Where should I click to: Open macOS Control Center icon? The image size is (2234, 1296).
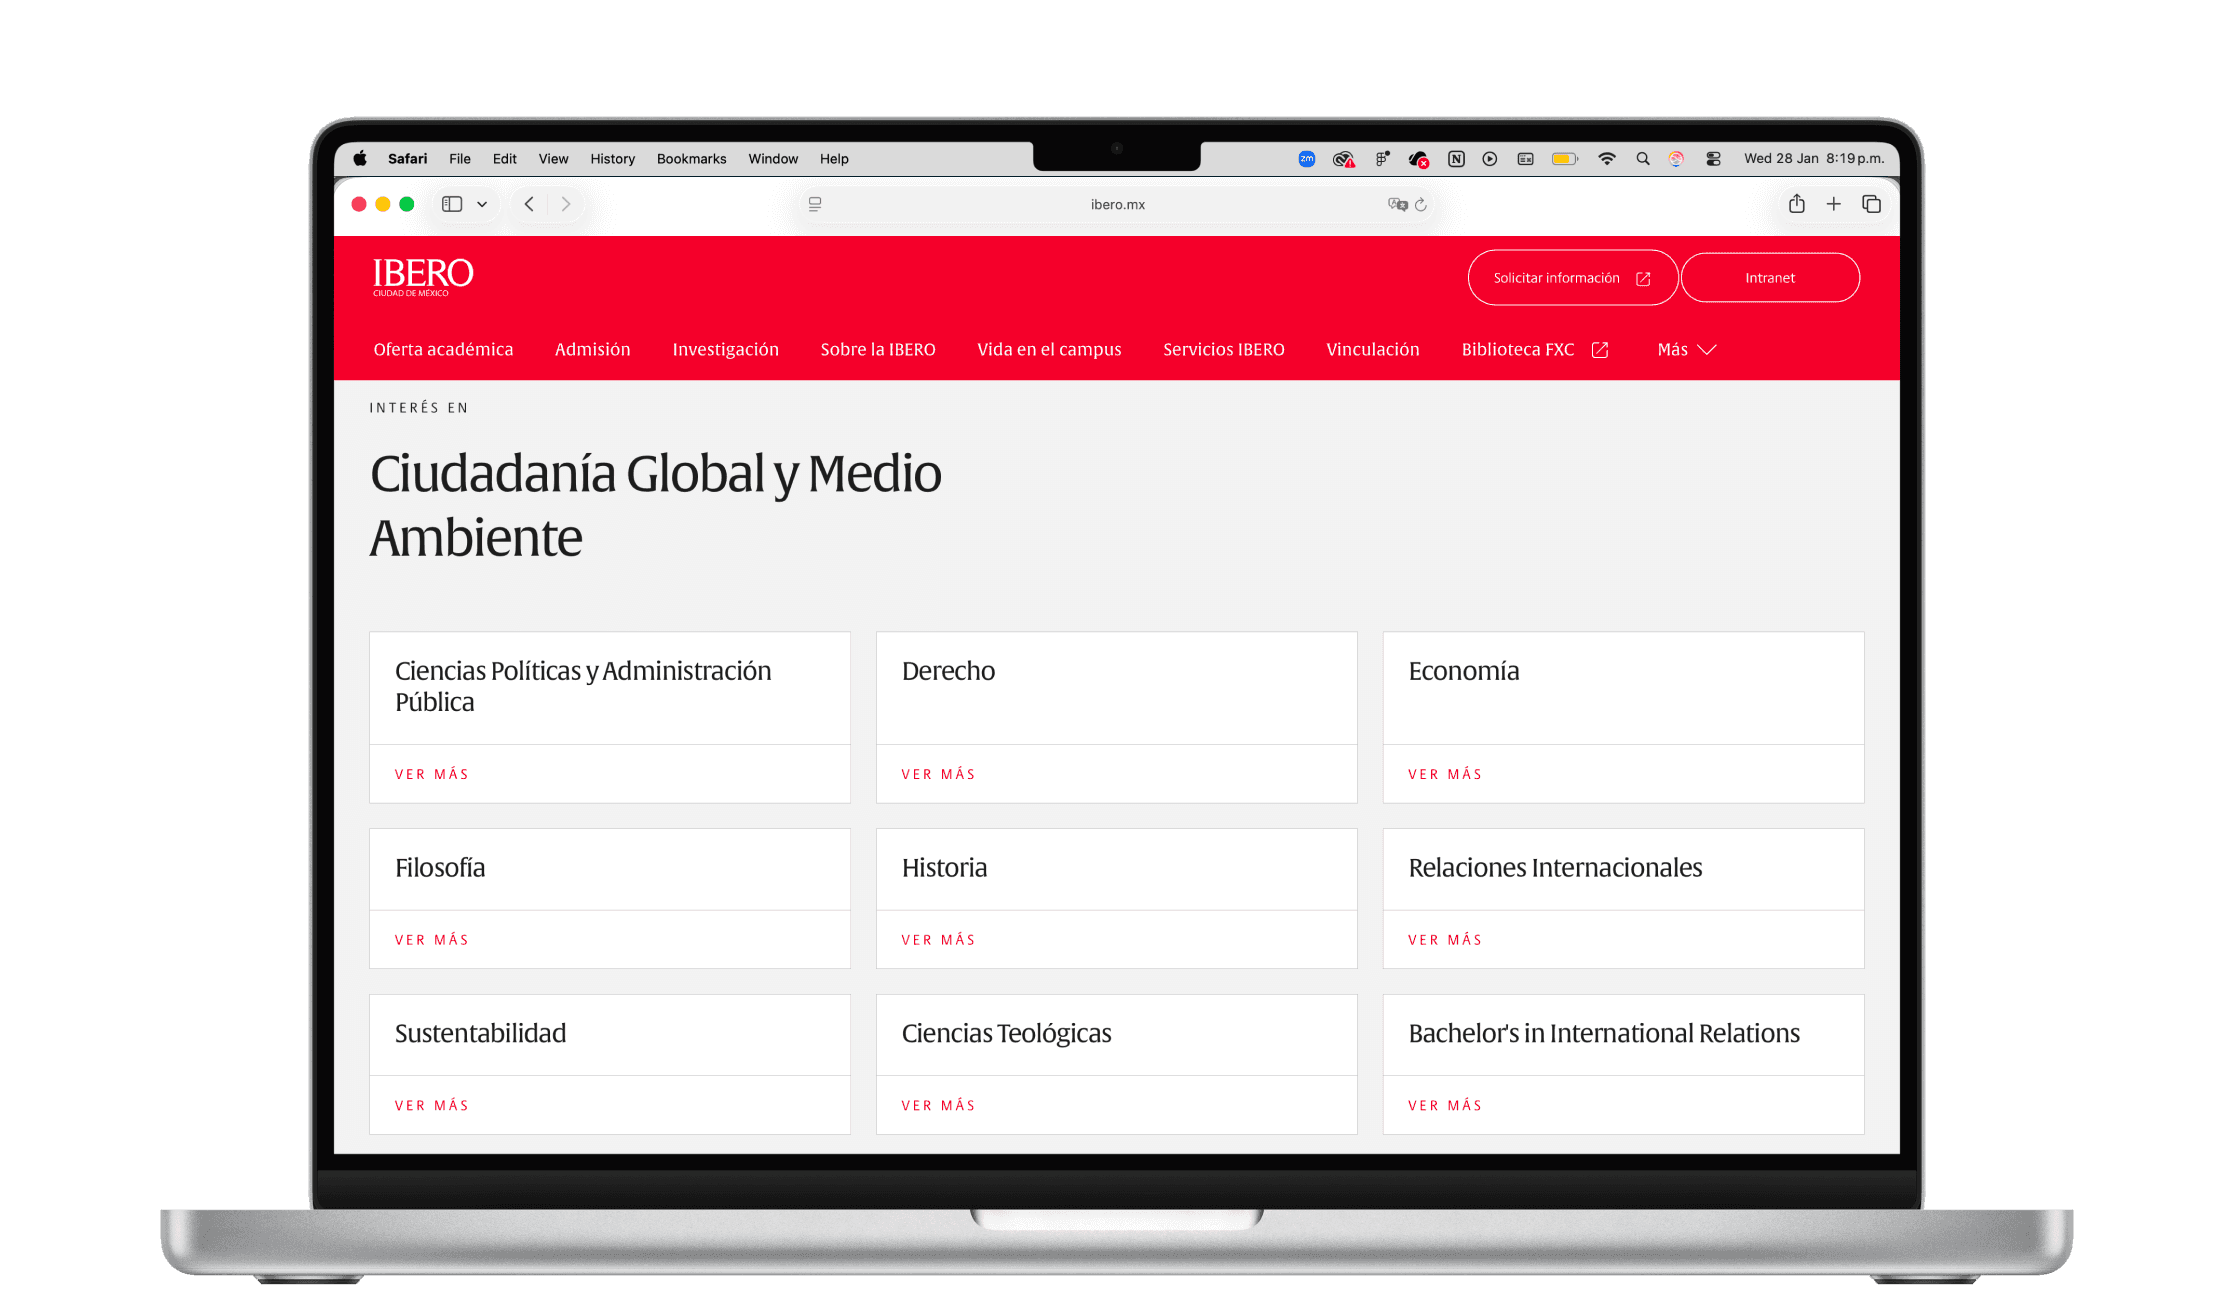pos(1713,159)
